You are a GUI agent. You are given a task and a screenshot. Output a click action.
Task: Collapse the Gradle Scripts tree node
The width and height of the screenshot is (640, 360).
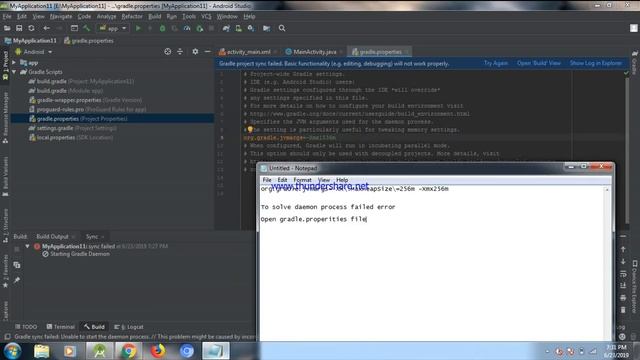(14, 72)
